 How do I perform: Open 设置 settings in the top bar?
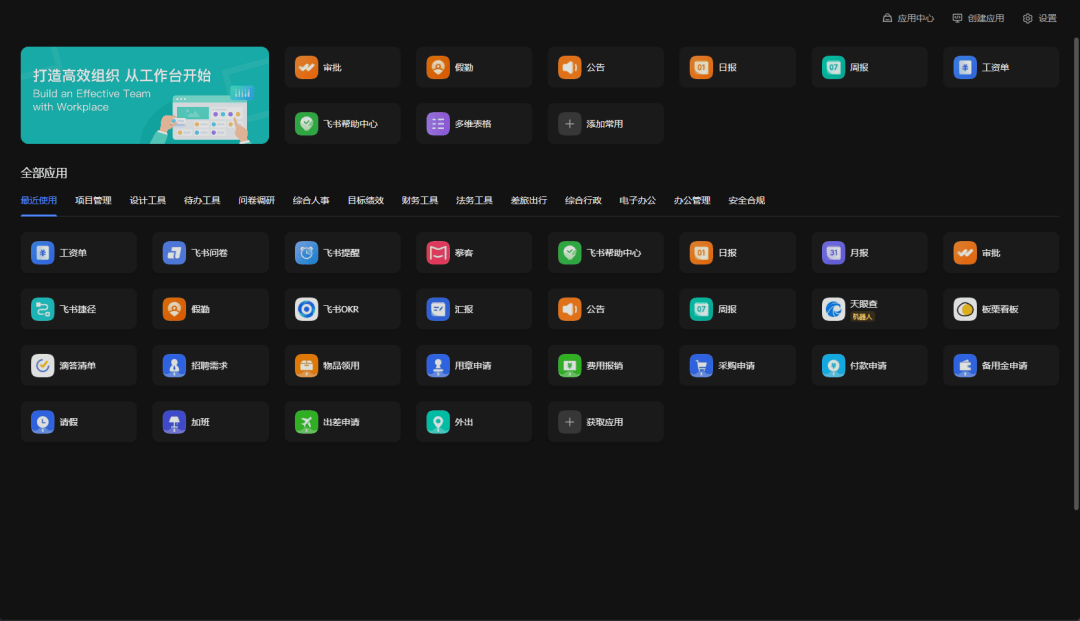click(x=1039, y=19)
